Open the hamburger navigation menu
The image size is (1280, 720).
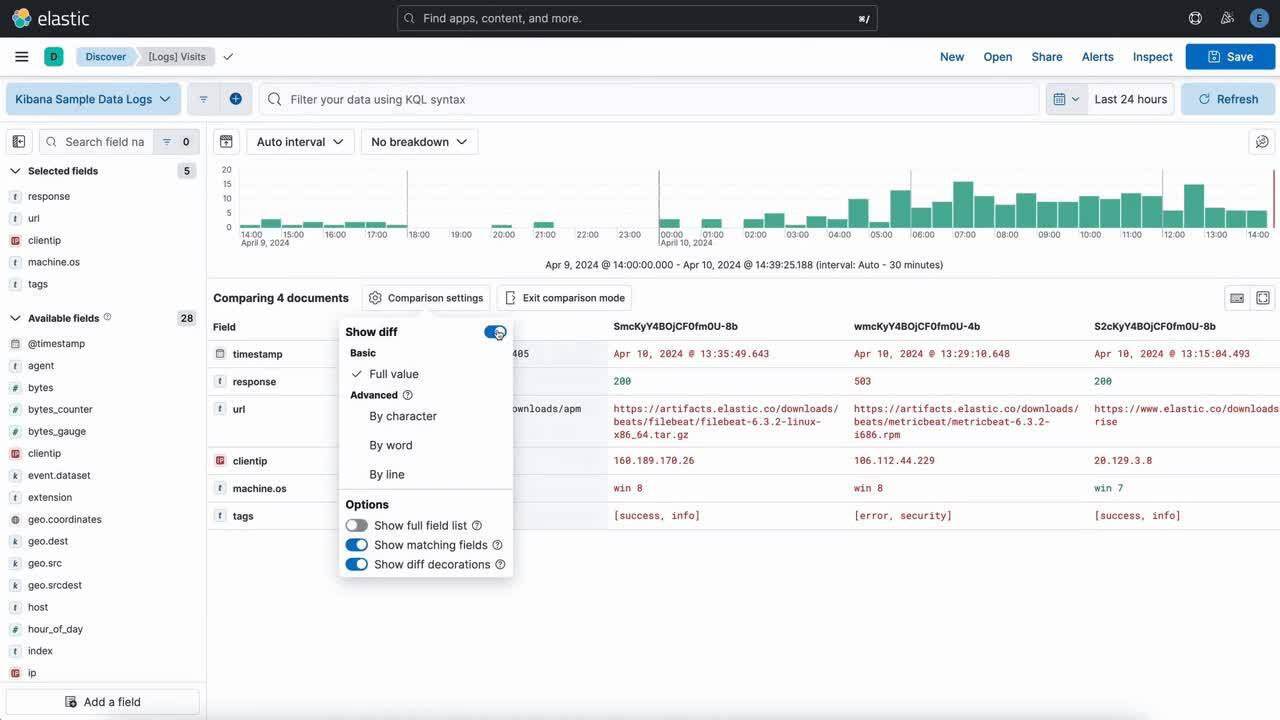coord(21,57)
